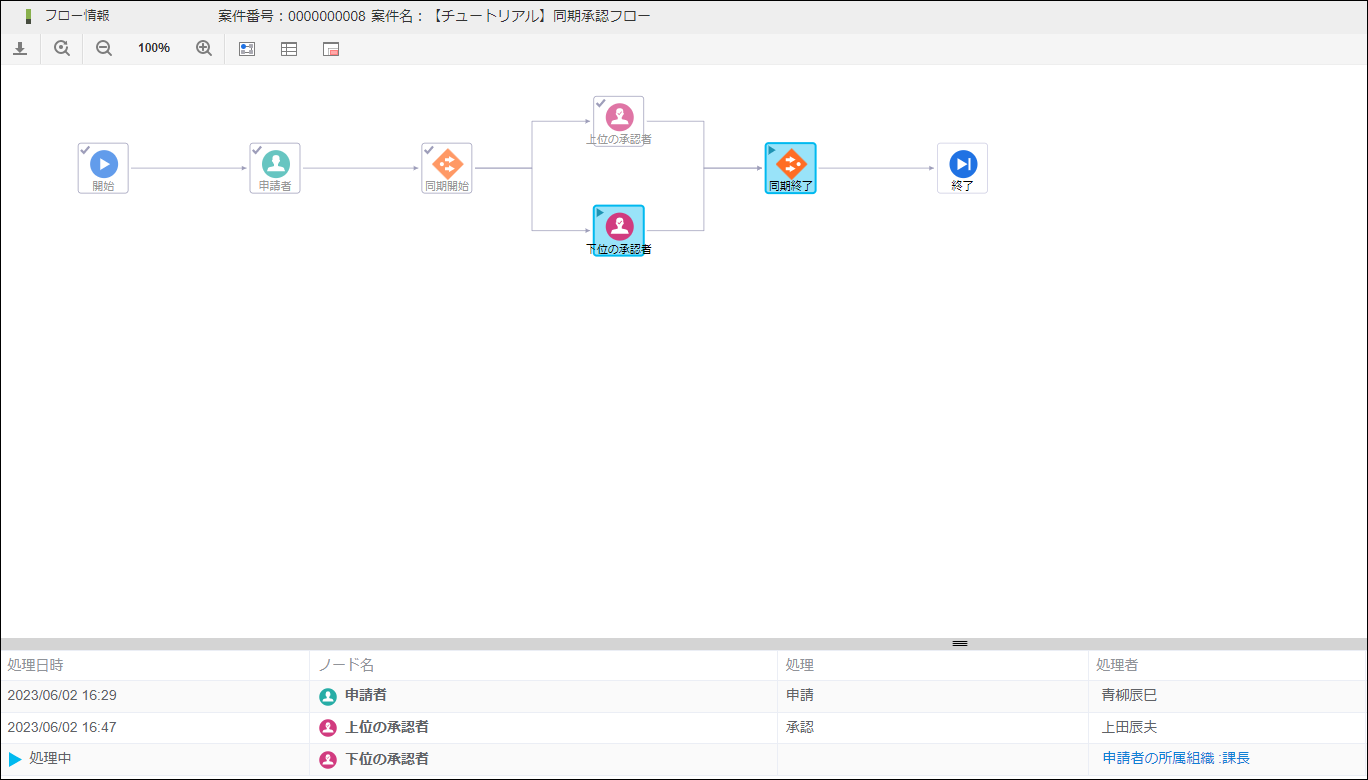Screen dimensions: 1368x780
Task: Click the green フロー情報 header icon
Action: [x=28, y=16]
